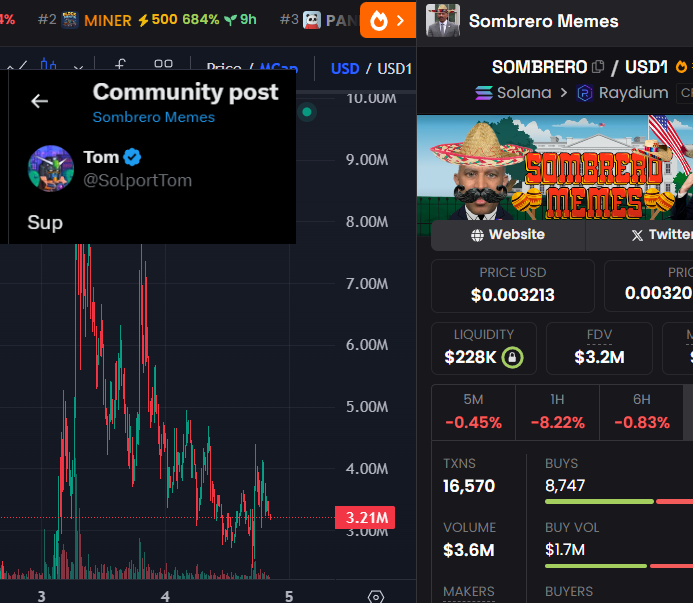This screenshot has height=603, width=693.
Task: Switch the chart to MCap
Action: (x=279, y=68)
